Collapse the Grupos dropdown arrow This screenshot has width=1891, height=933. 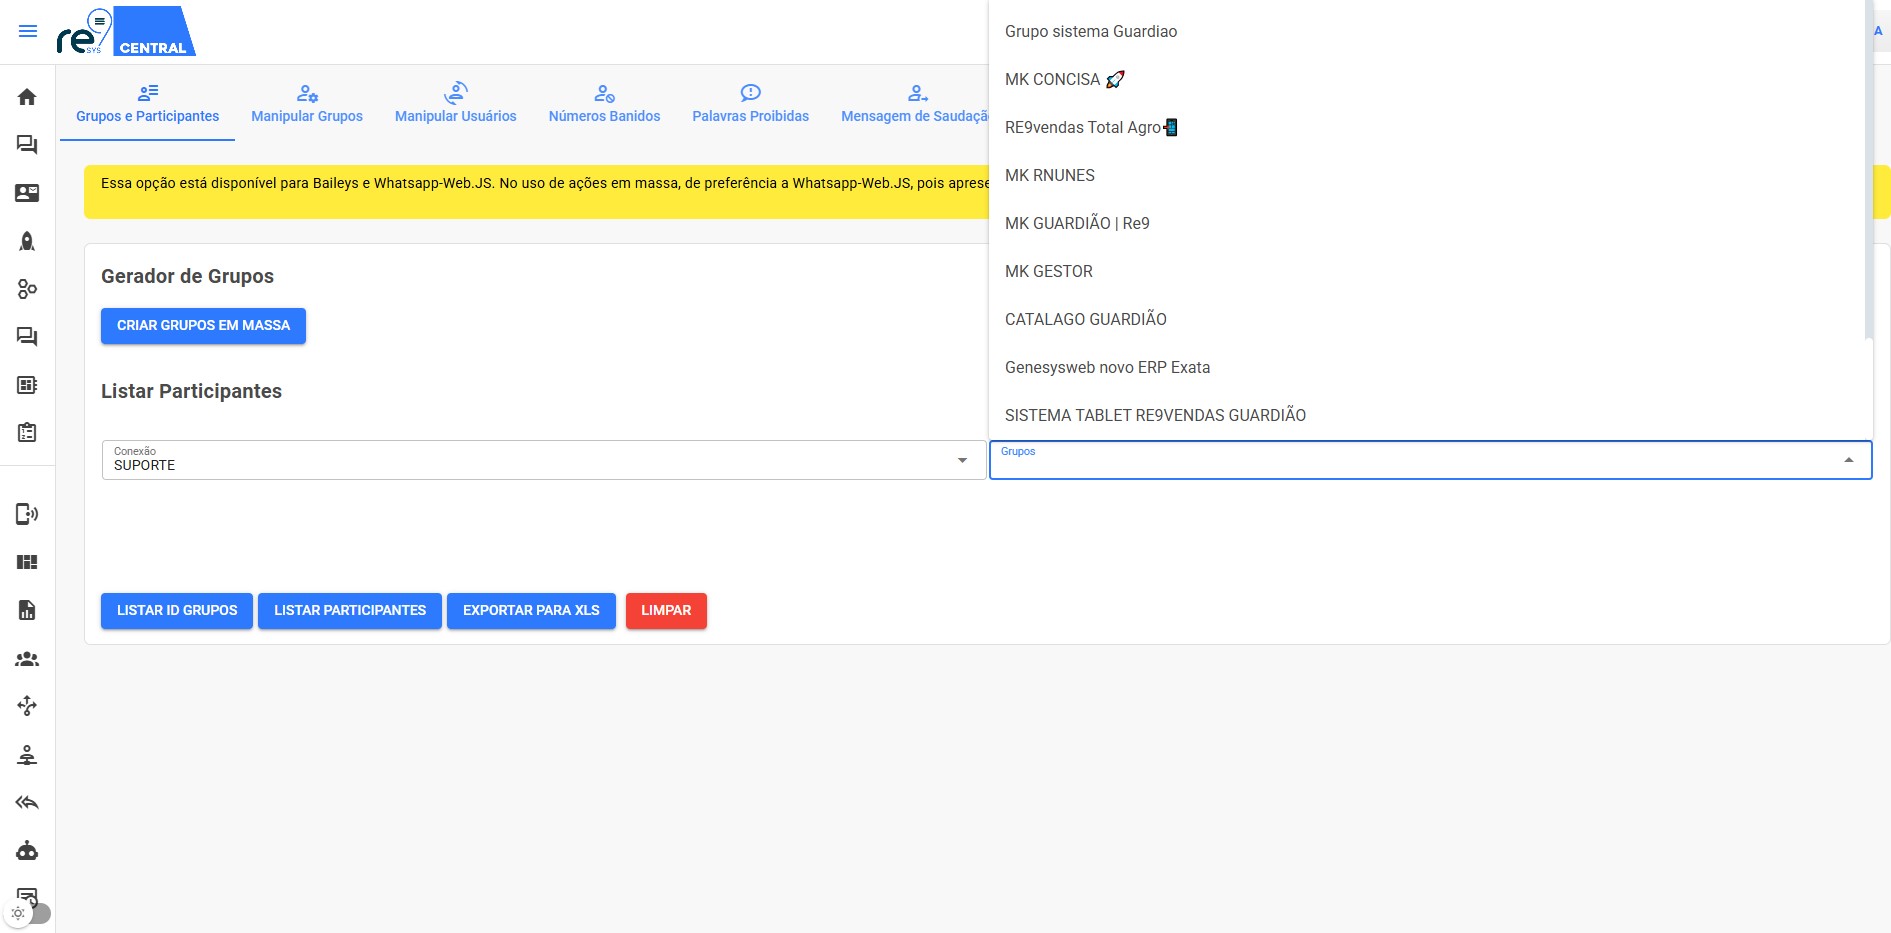1849,460
